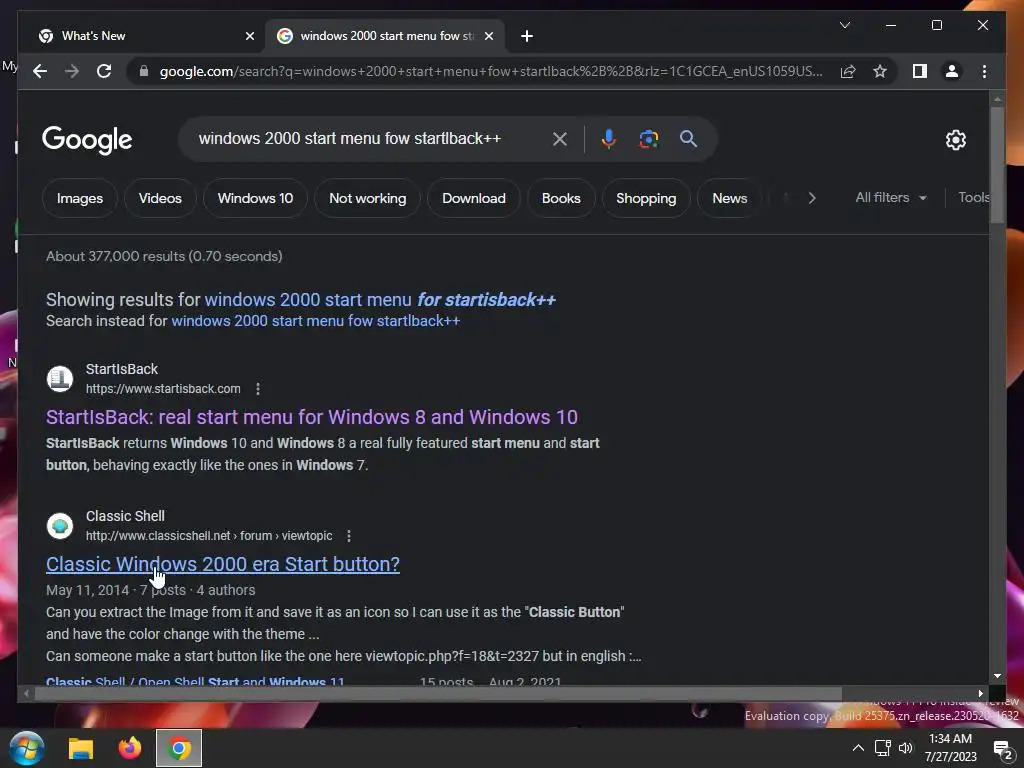Open the Tools options
This screenshot has width=1024, height=768.
(x=973, y=198)
